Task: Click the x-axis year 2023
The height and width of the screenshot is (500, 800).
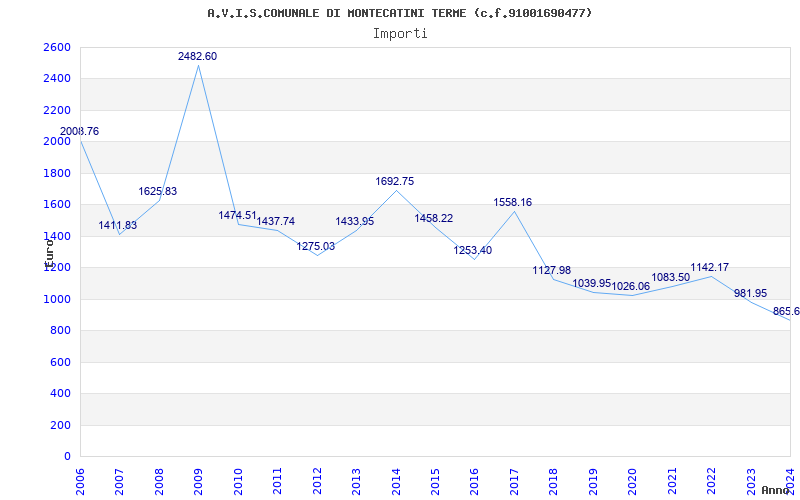Action: pyautogui.click(x=751, y=482)
